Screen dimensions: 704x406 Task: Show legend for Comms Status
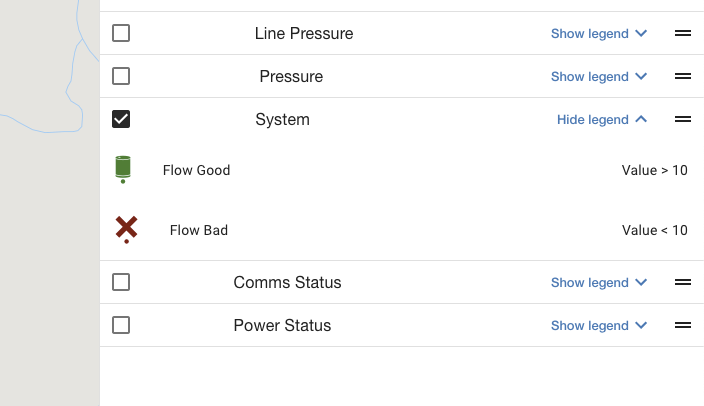click(x=599, y=282)
